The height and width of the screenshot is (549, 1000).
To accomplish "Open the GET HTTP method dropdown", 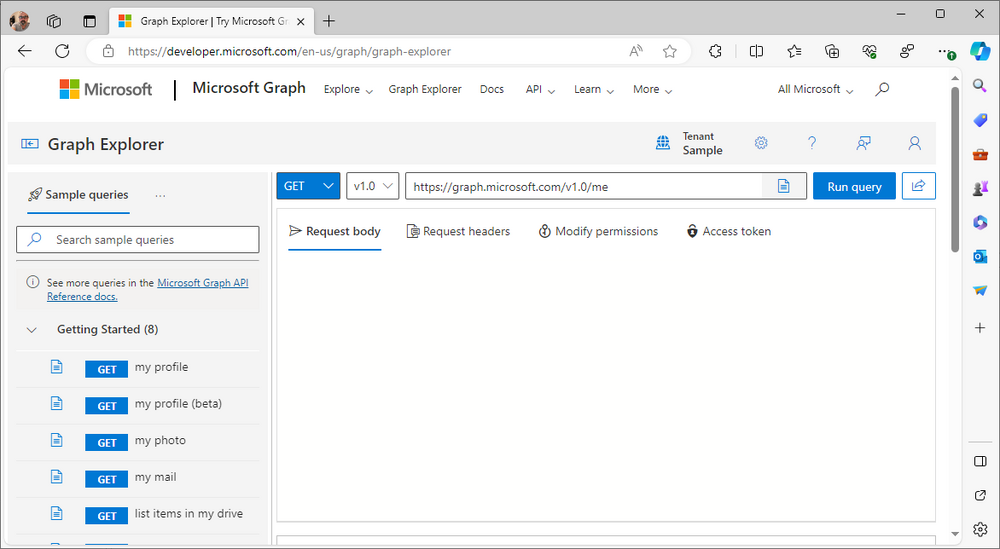I will [x=308, y=186].
